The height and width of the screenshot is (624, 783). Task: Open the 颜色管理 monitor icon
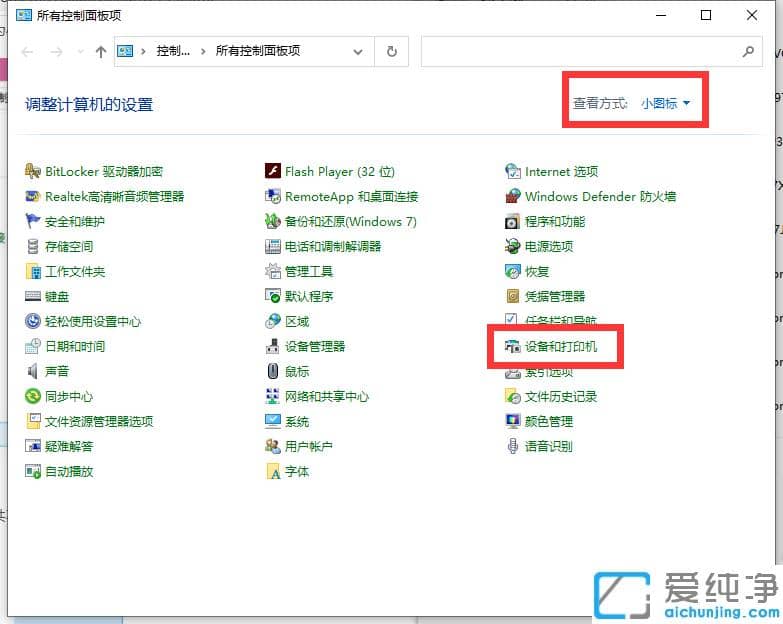click(x=513, y=422)
